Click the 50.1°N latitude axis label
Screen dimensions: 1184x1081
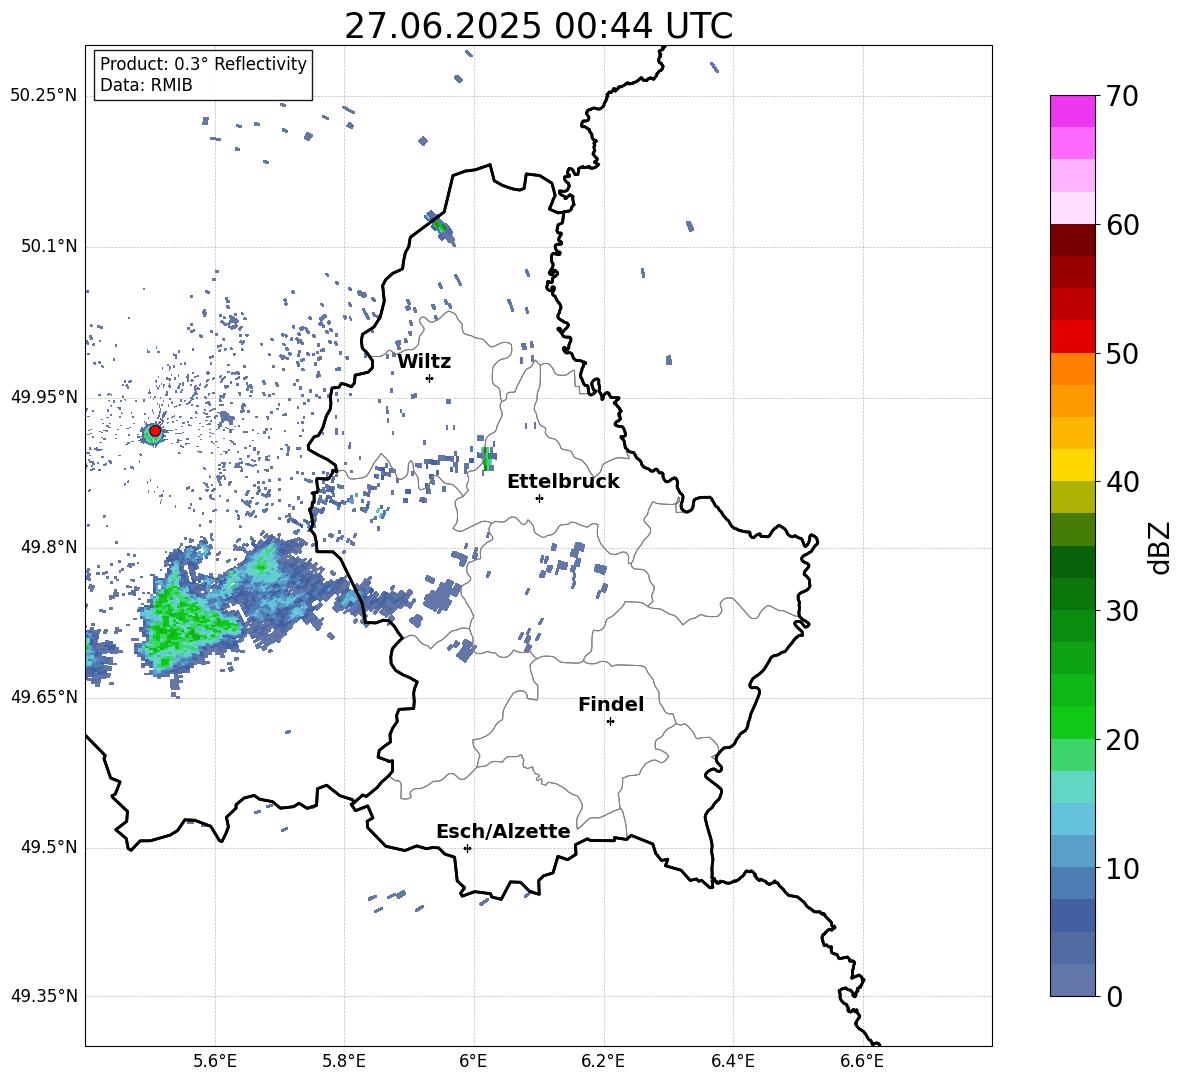(49, 247)
